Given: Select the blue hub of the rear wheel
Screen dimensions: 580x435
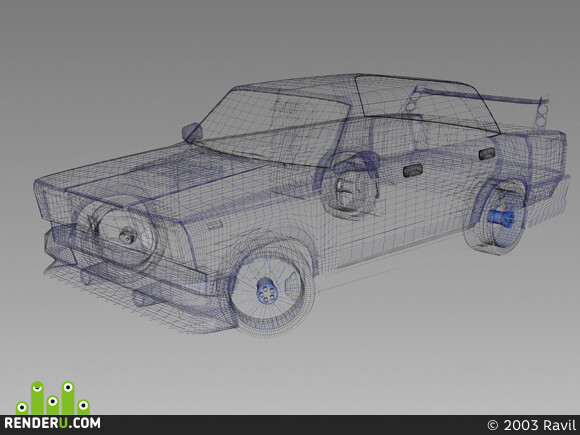Looking at the screenshot, I should [500, 217].
